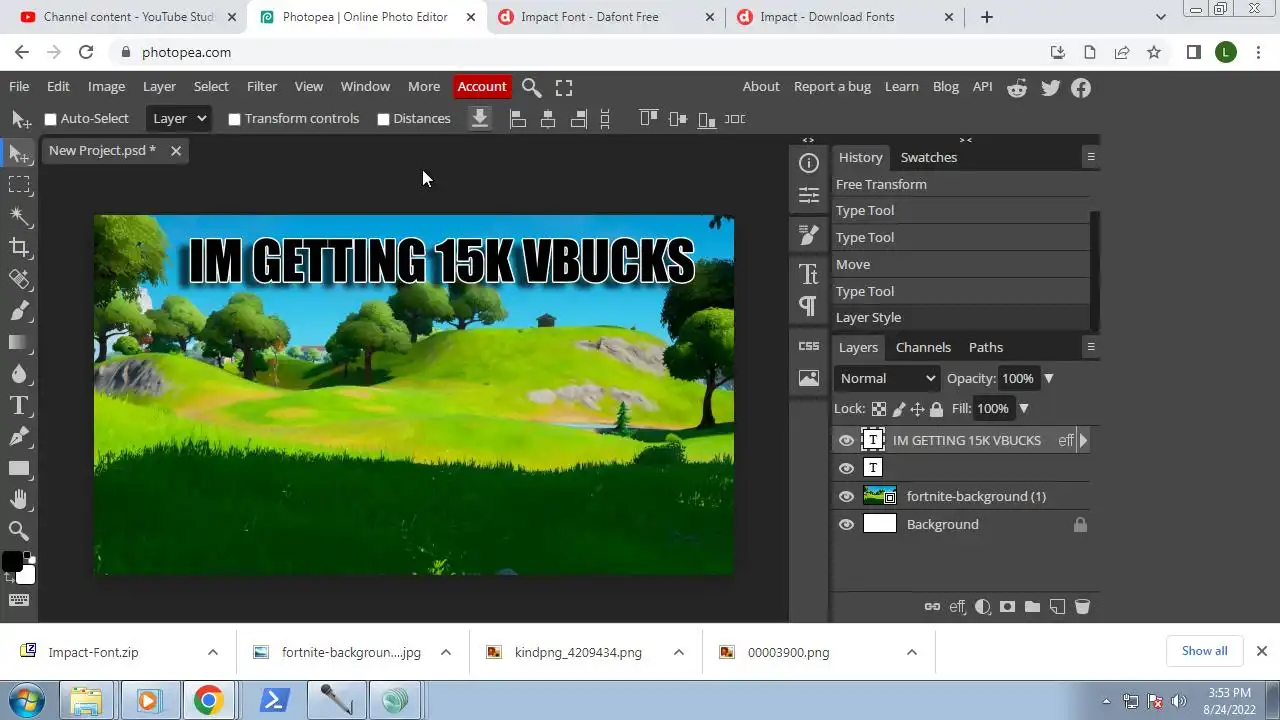Viewport: 1280px width, 720px height.
Task: Select the Blur (droplet) tool
Action: coord(19,373)
